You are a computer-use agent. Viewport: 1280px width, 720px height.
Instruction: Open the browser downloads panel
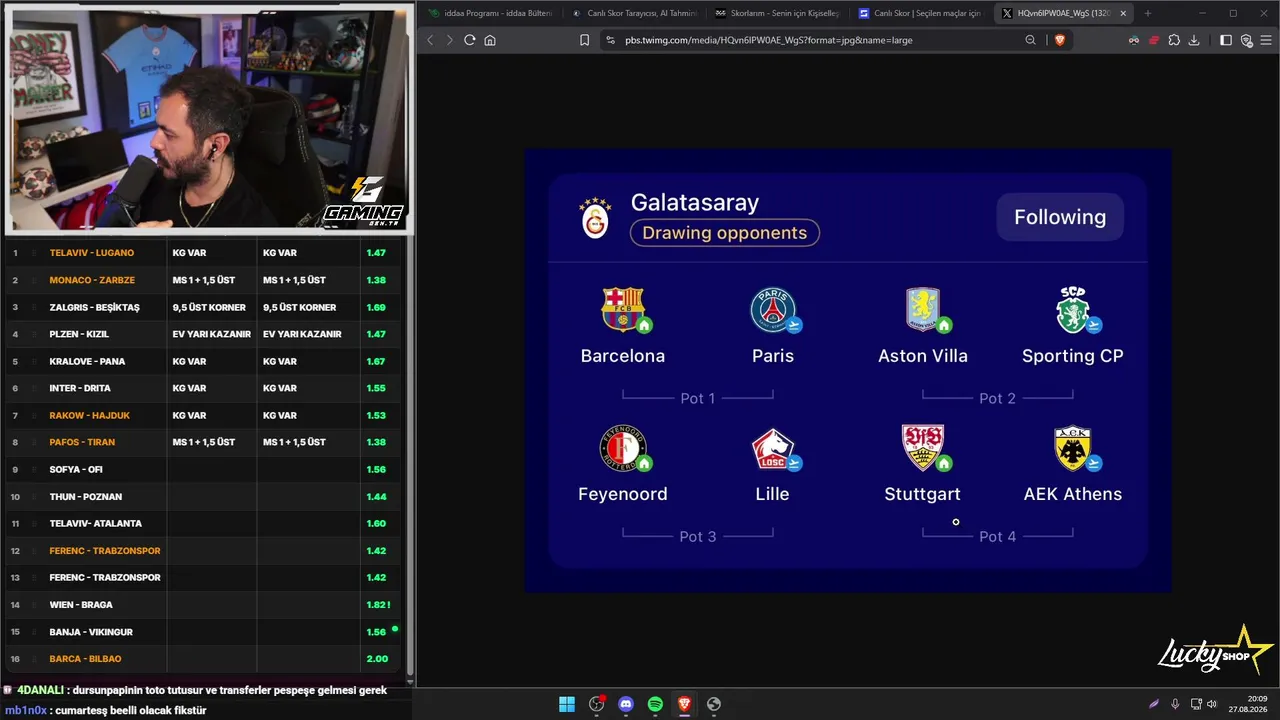(1194, 40)
